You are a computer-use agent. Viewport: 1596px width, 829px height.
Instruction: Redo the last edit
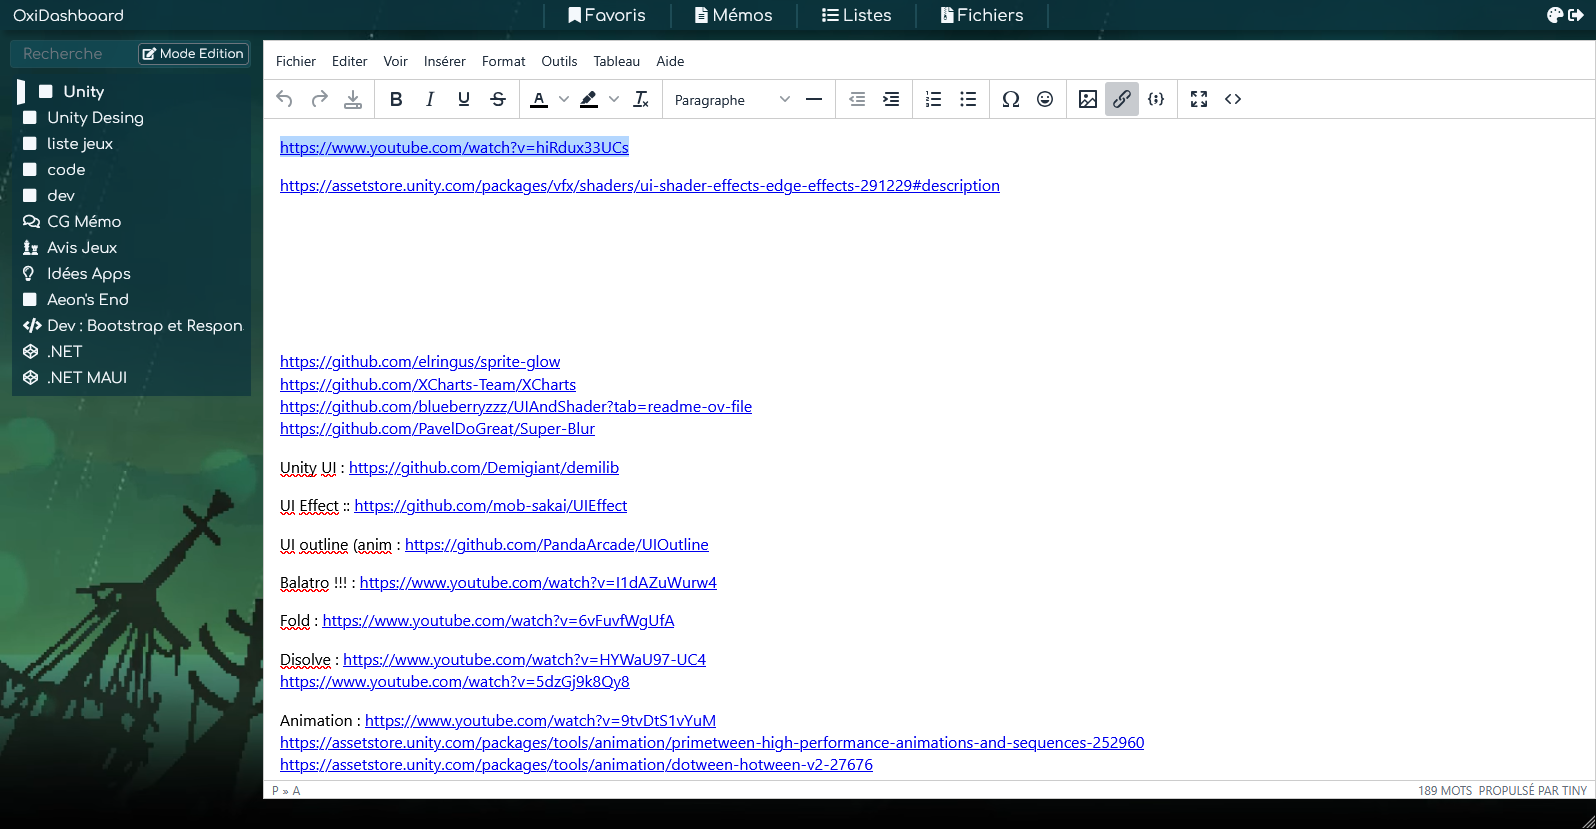(320, 99)
